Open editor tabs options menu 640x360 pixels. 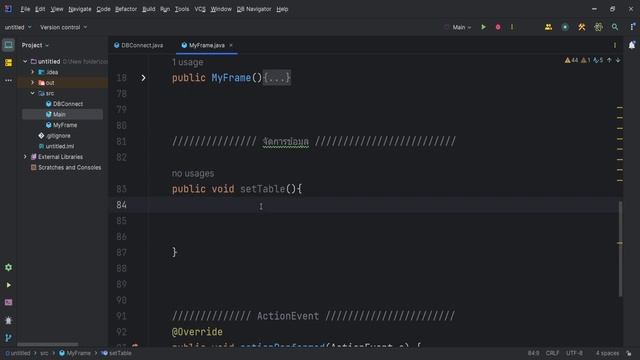pyautogui.click(x=615, y=45)
